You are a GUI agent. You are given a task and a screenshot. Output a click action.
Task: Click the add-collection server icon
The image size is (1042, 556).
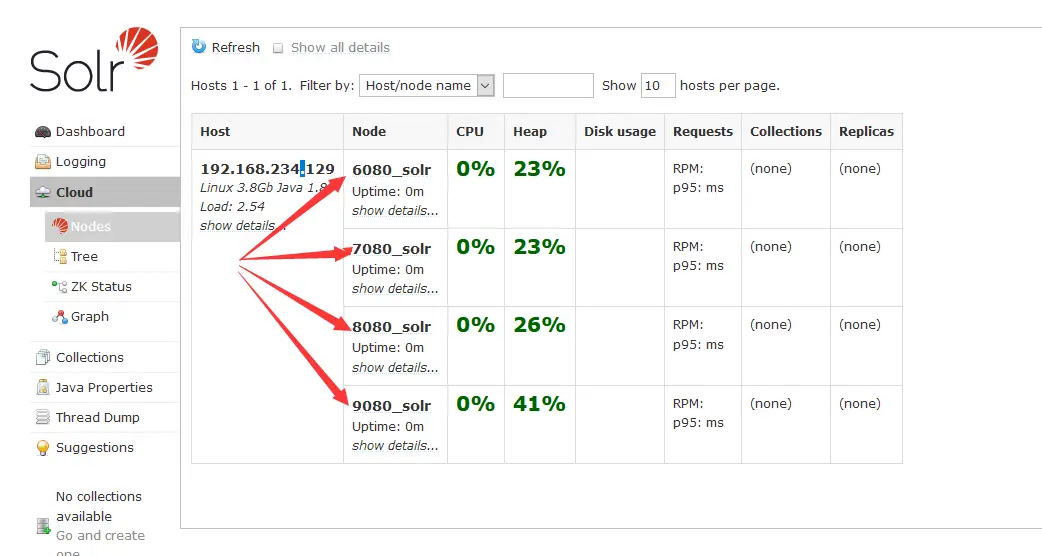point(43,526)
